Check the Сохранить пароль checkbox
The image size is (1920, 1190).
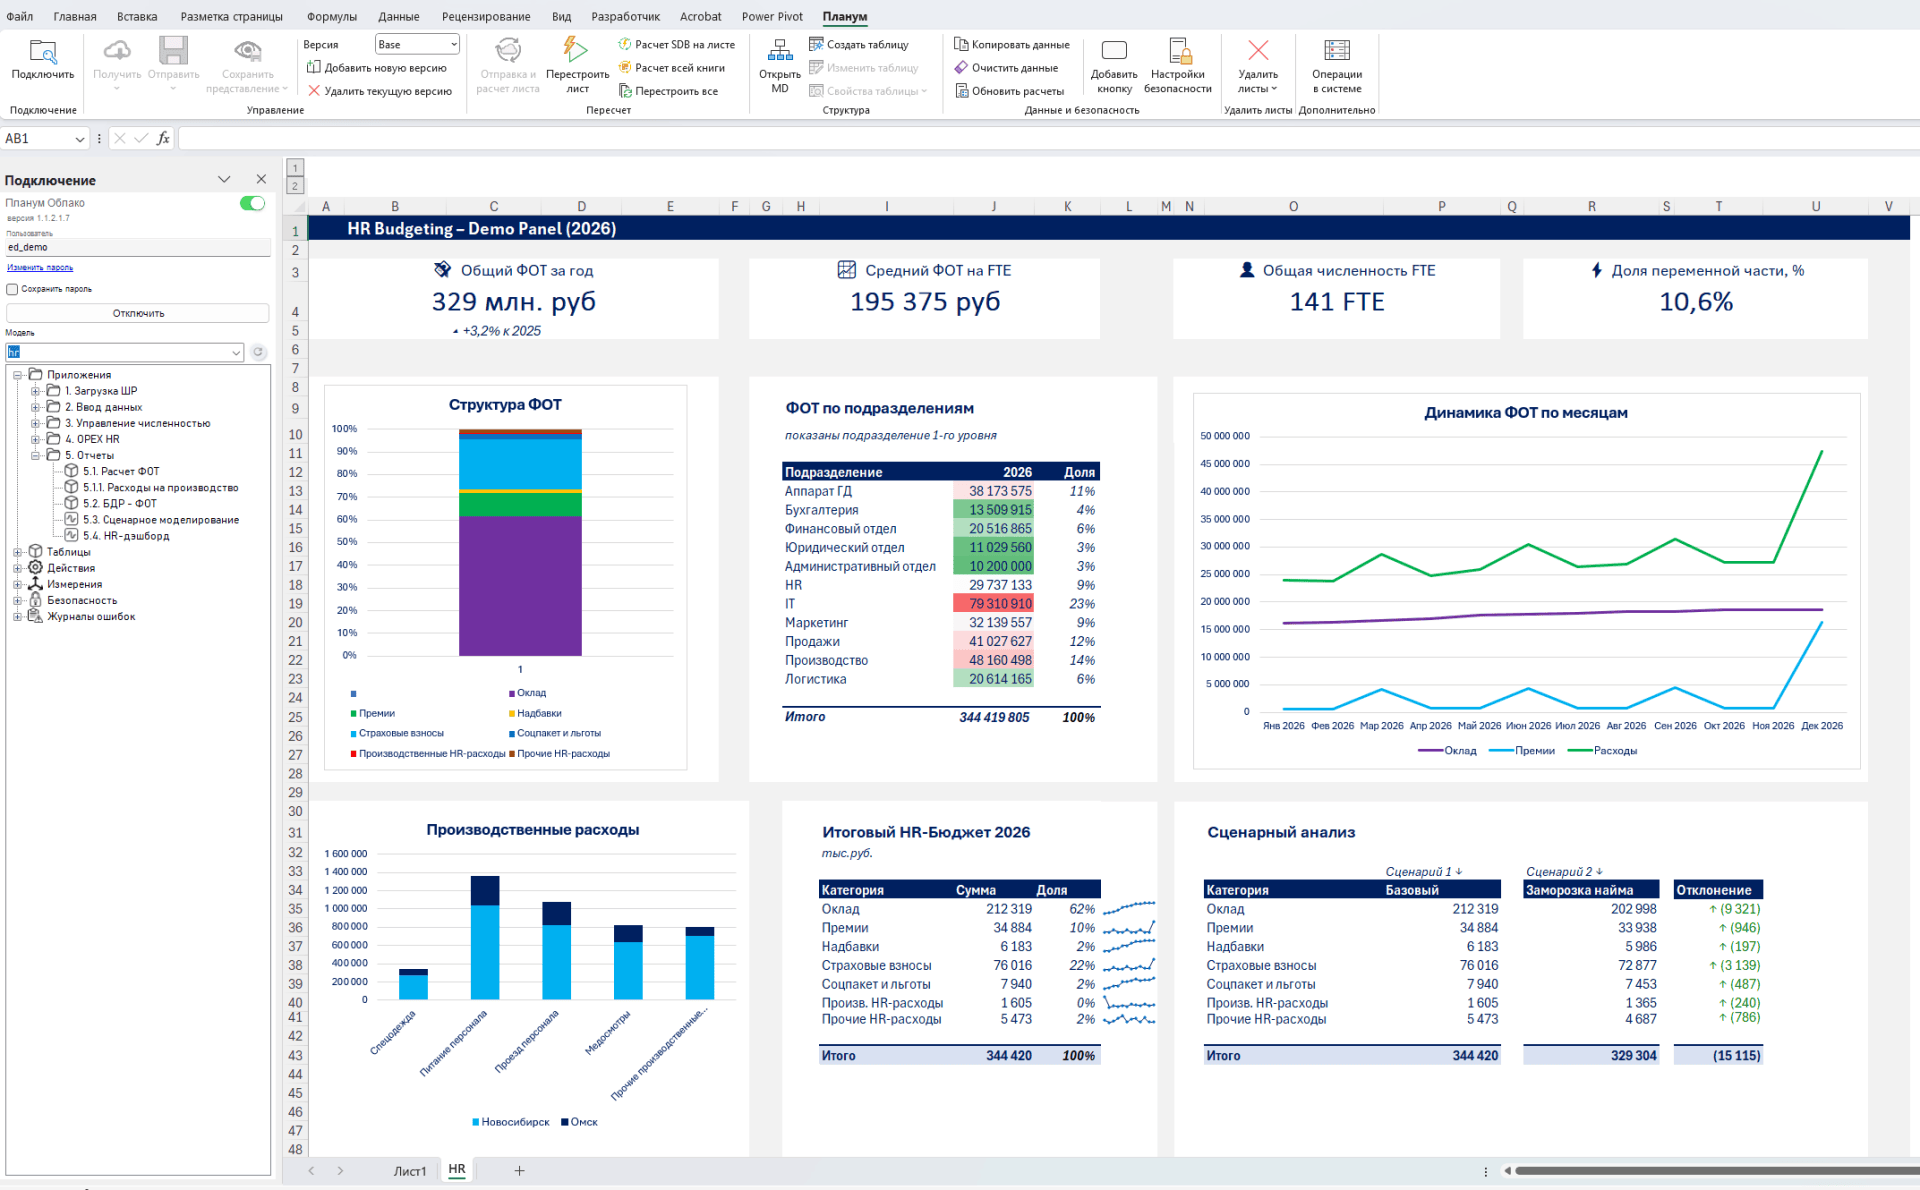click(12, 289)
